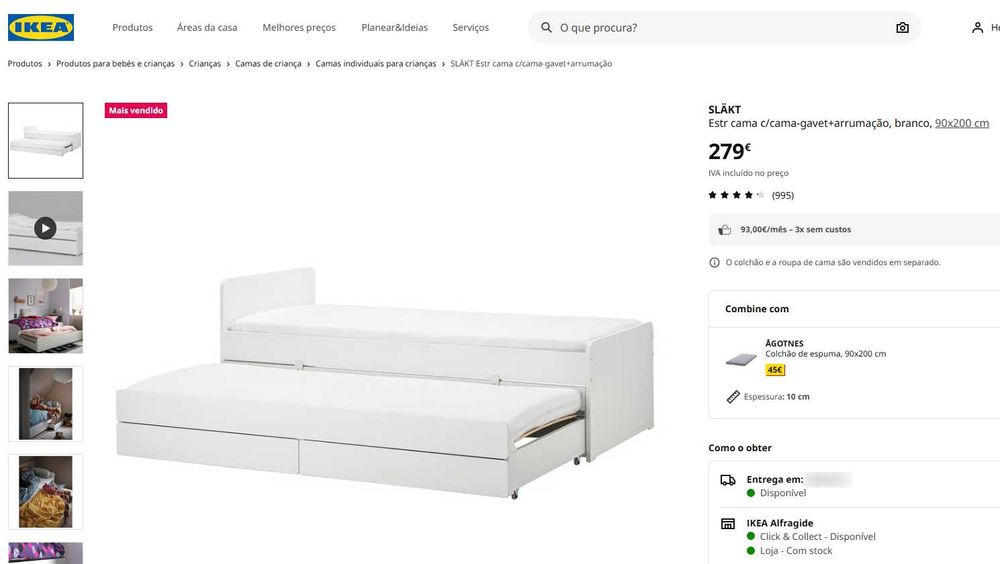Open Melhores preços menu

tap(299, 27)
